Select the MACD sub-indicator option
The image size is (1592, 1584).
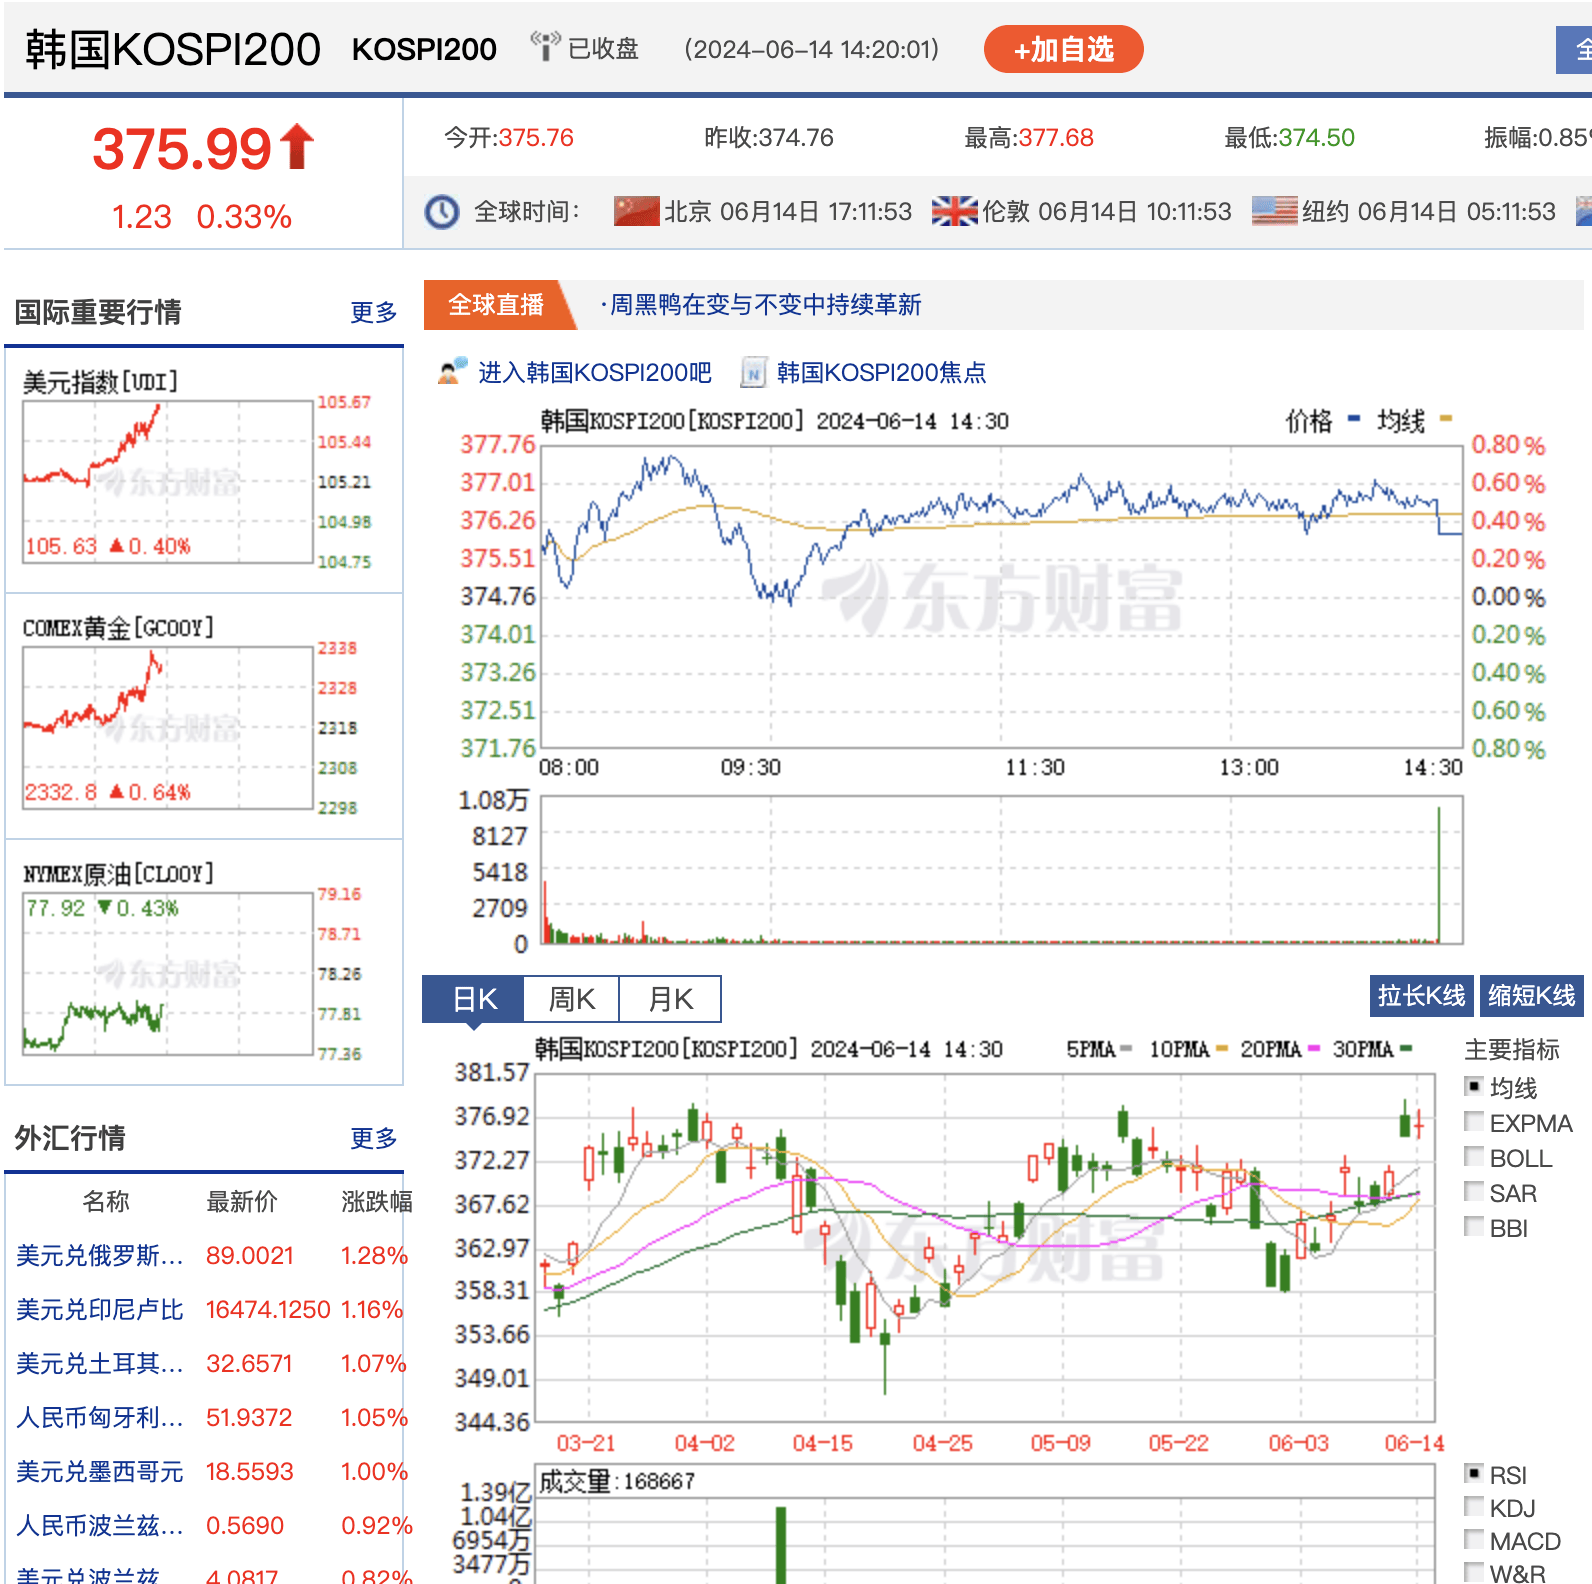pos(1473,1539)
